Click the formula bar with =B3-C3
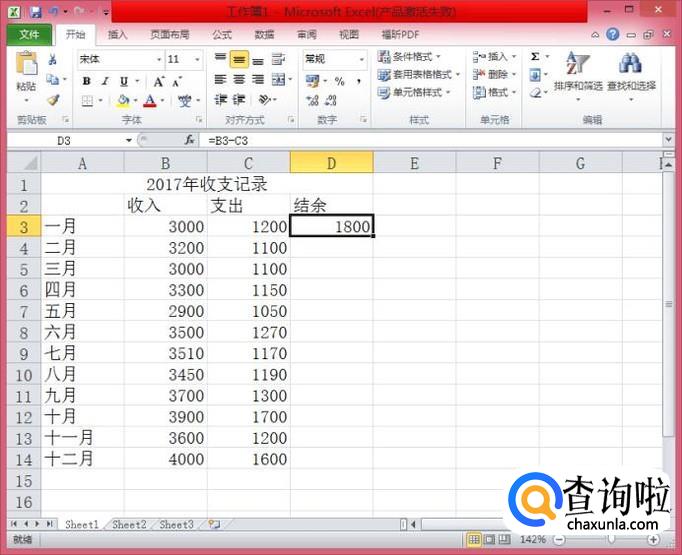Viewport: 682px width, 555px height. (431, 141)
